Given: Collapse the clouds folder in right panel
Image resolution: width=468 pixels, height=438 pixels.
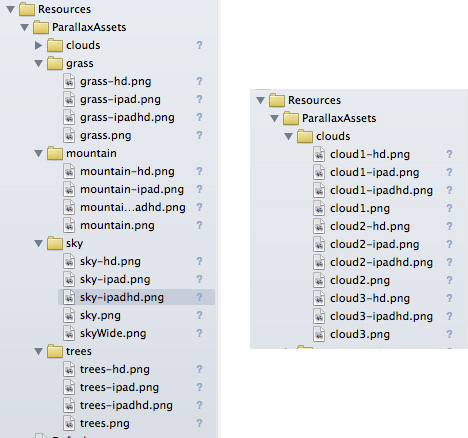Looking at the screenshot, I should pos(289,136).
